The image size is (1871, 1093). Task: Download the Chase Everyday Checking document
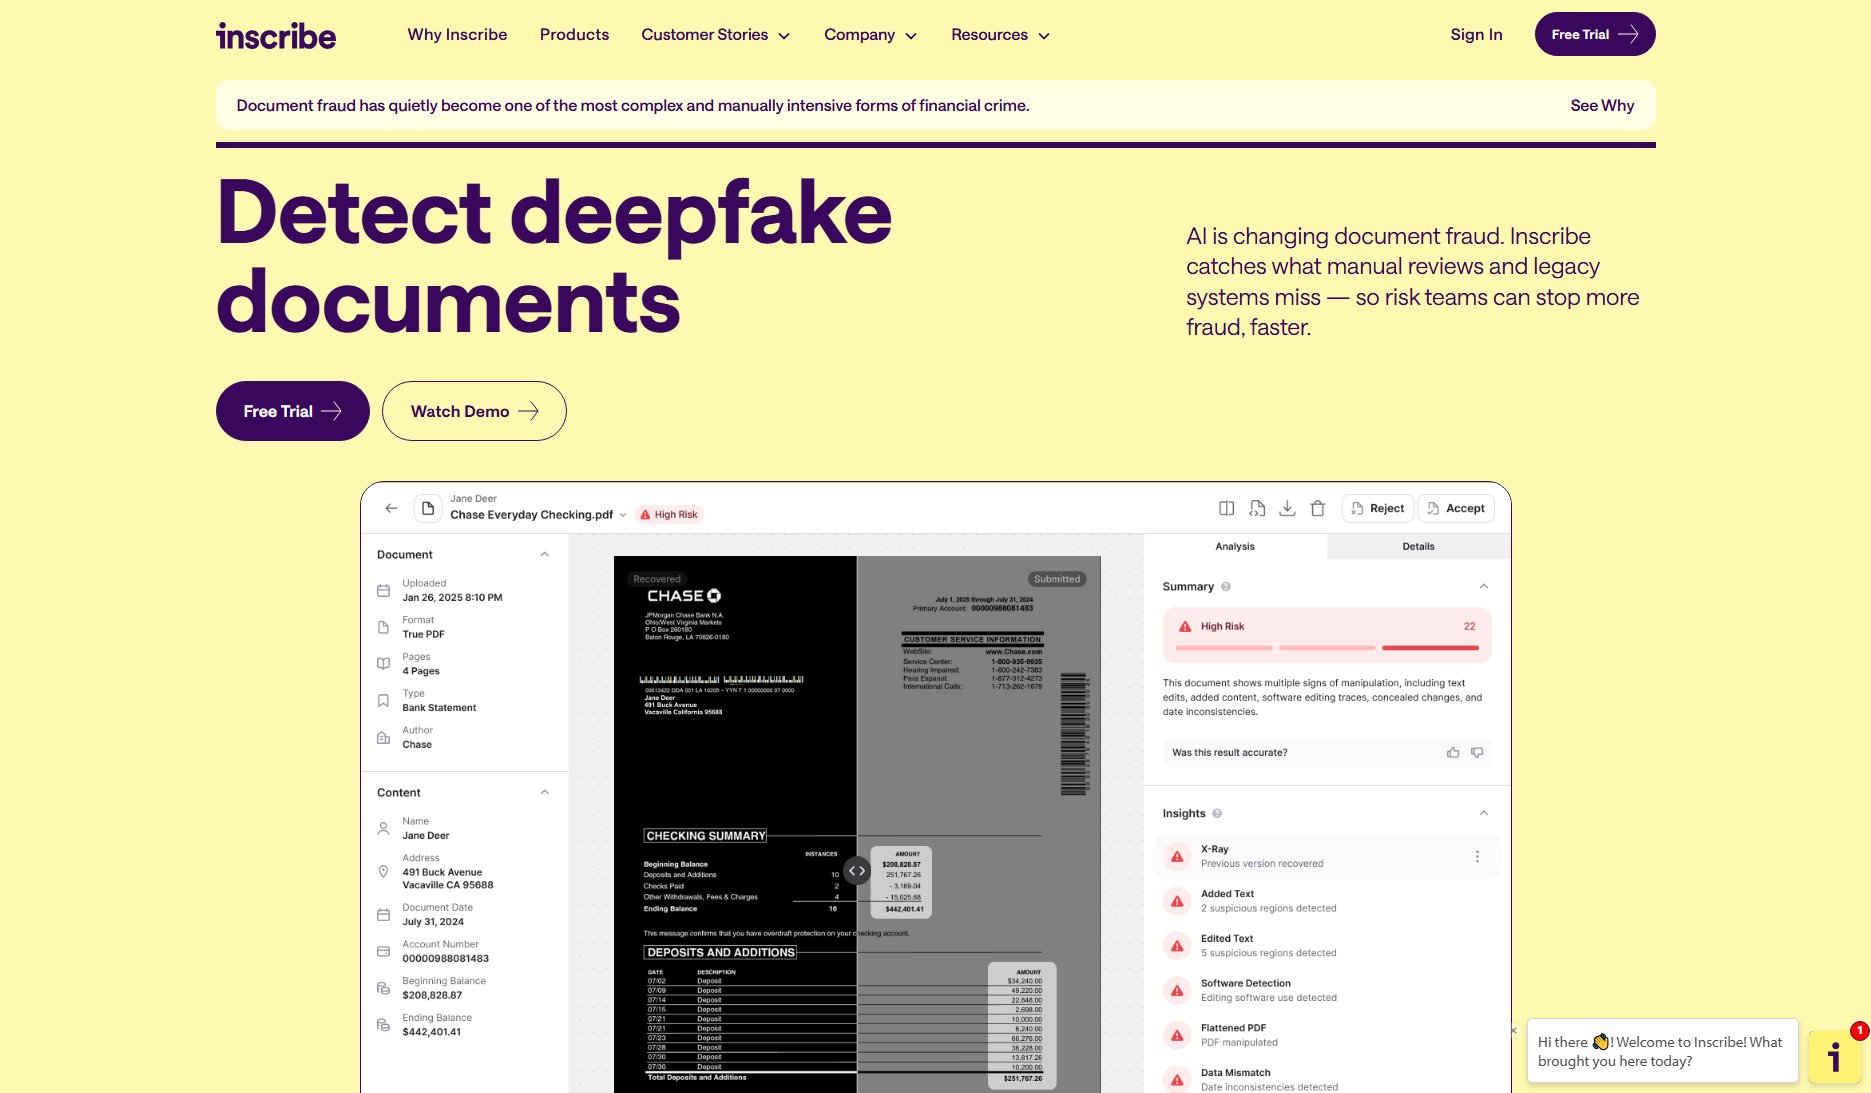coord(1288,509)
